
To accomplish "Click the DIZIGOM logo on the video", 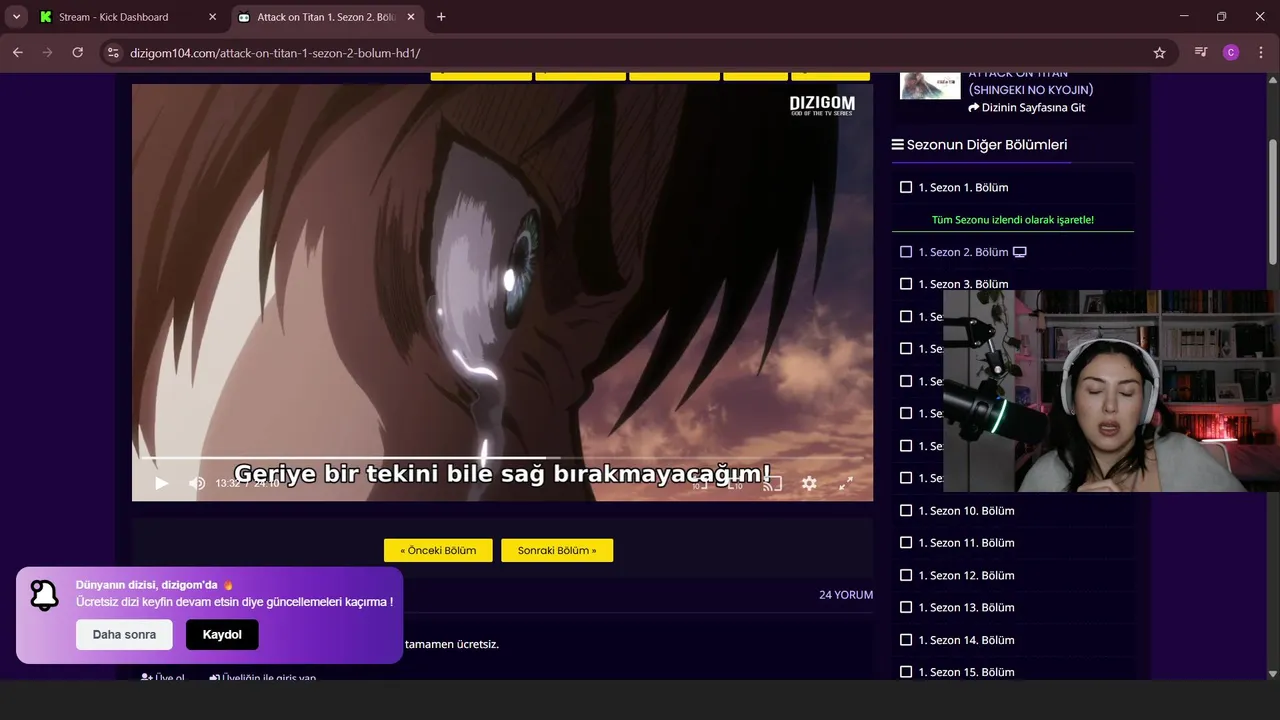I will [822, 106].
